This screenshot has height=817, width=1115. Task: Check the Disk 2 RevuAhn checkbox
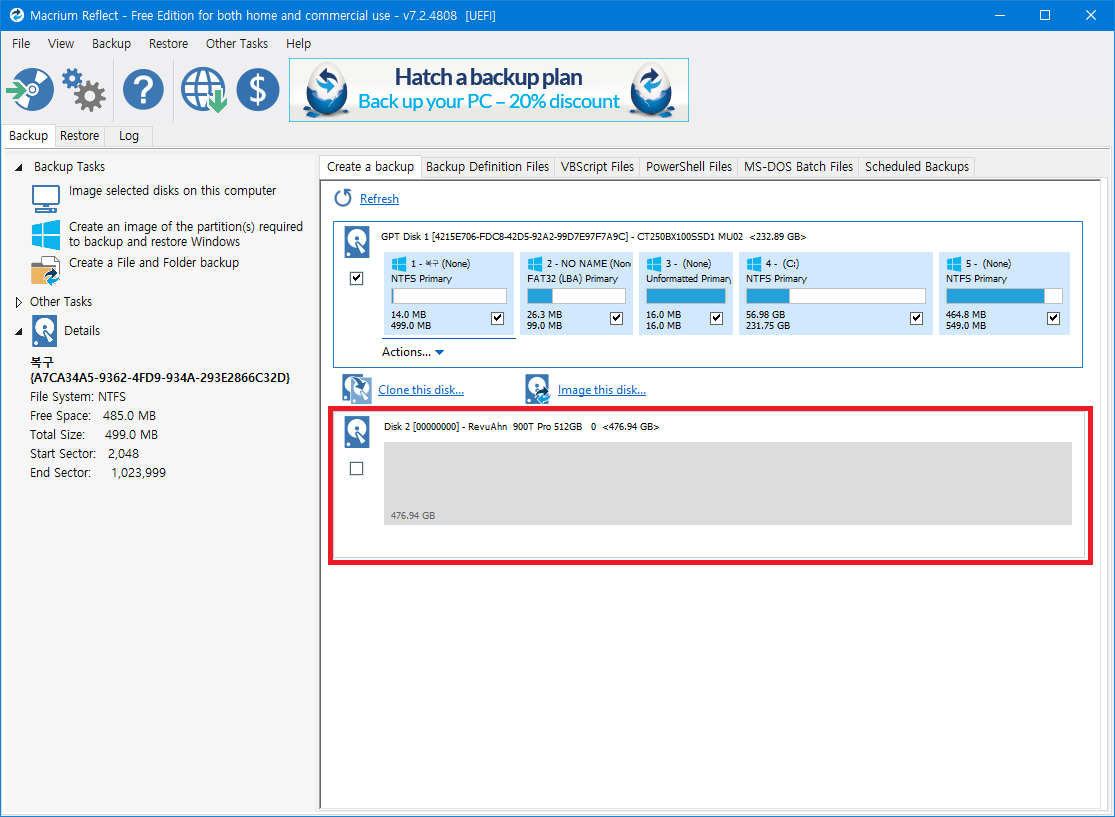(357, 469)
